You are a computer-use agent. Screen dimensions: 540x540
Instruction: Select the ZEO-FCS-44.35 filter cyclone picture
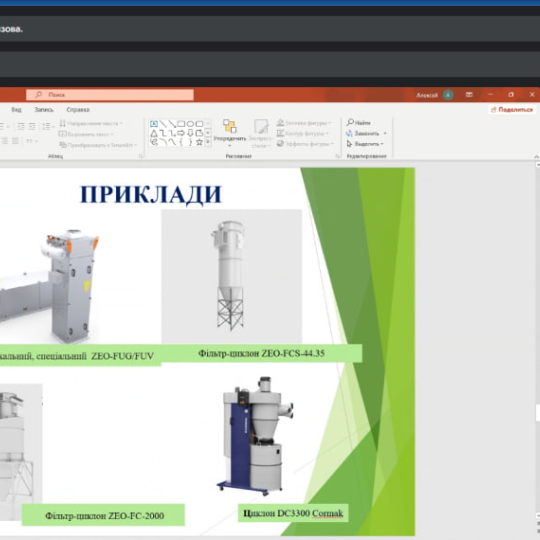232,277
